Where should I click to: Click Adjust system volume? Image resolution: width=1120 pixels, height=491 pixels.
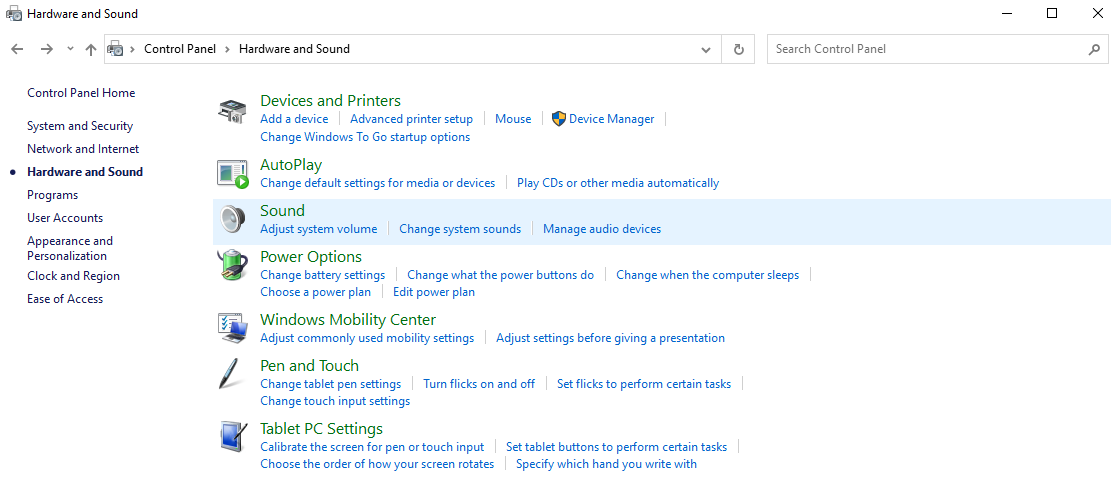click(319, 229)
